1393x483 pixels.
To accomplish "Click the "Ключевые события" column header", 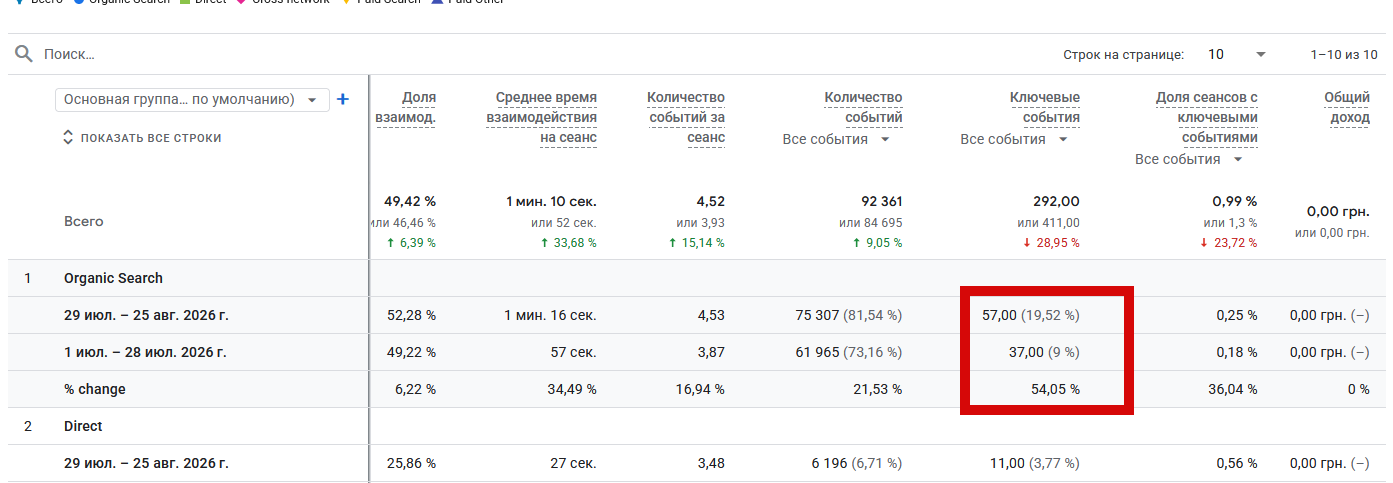I will [1045, 107].
